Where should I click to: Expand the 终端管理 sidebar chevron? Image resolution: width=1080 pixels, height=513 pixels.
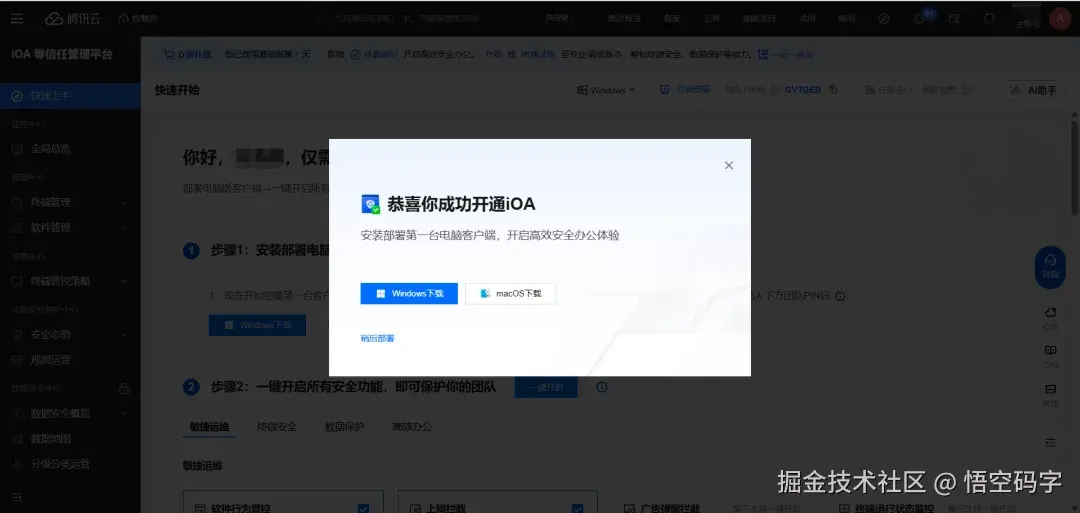pos(124,202)
